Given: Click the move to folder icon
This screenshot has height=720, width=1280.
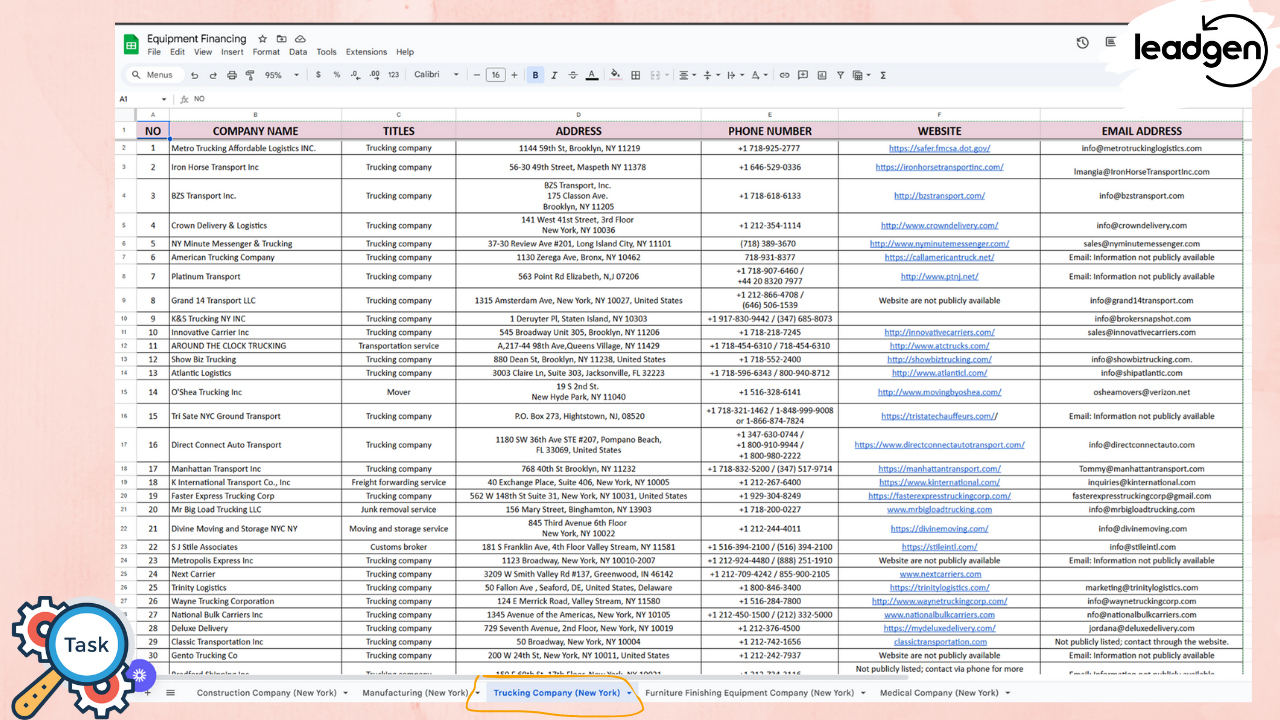Looking at the screenshot, I should click(x=281, y=39).
